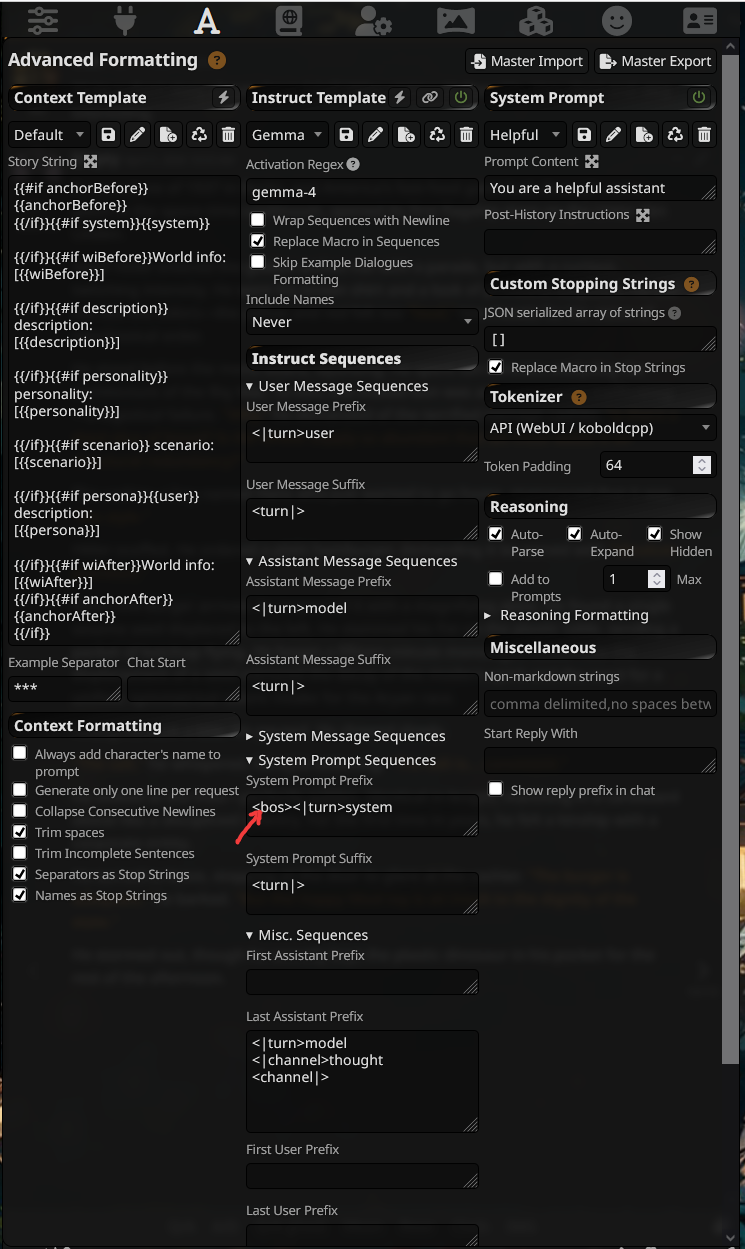
Task: Uncheck Replace Macro in Sequences
Action: point(257,241)
